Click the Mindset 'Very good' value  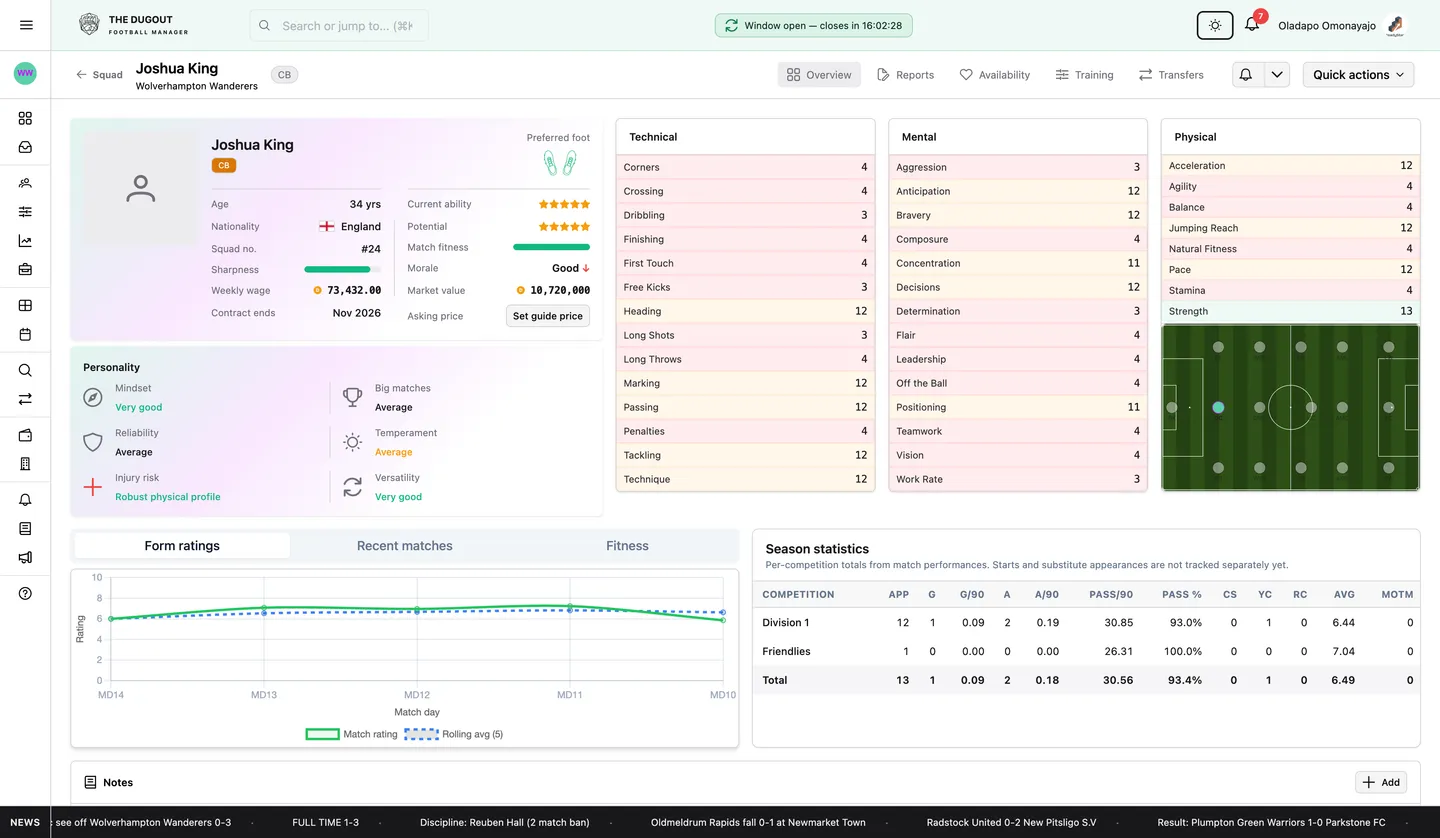[x=138, y=407]
